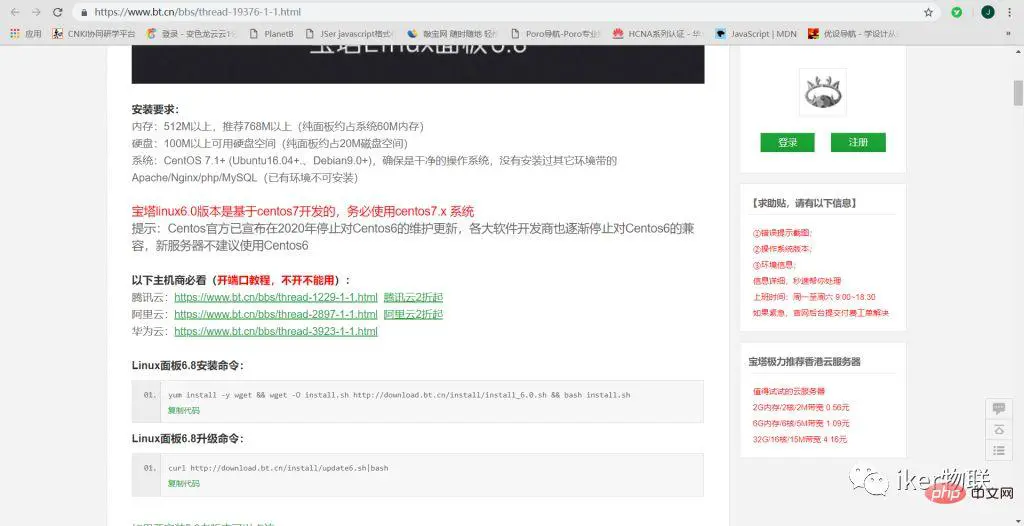
Task: Open the 阿里云2折起 link
Action: coord(413,314)
